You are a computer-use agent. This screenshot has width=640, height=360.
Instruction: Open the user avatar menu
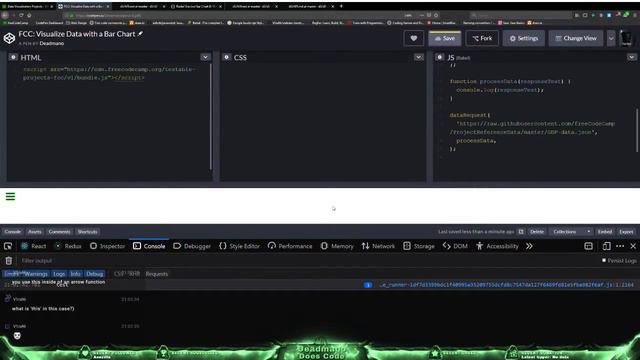tap(627, 38)
